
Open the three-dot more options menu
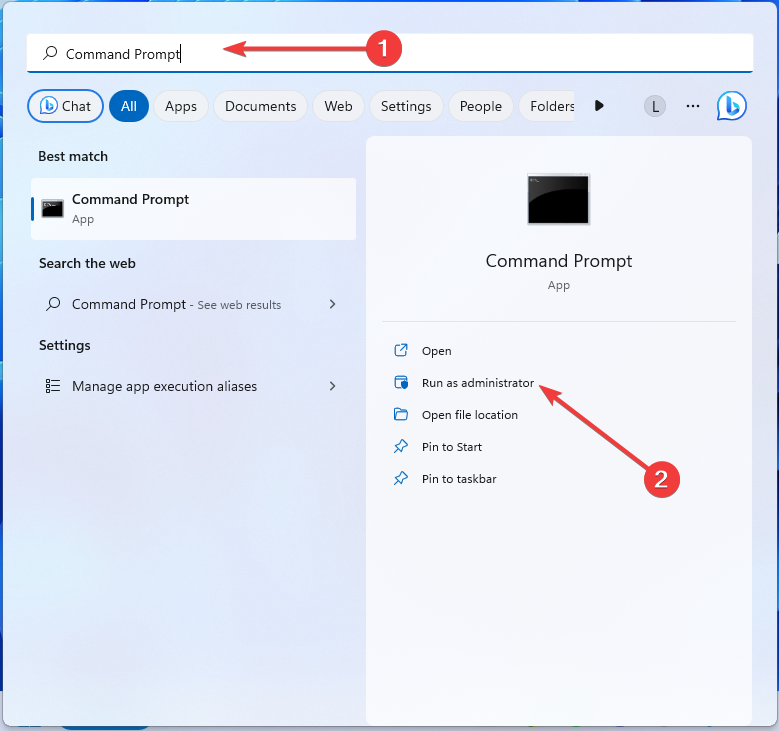693,106
